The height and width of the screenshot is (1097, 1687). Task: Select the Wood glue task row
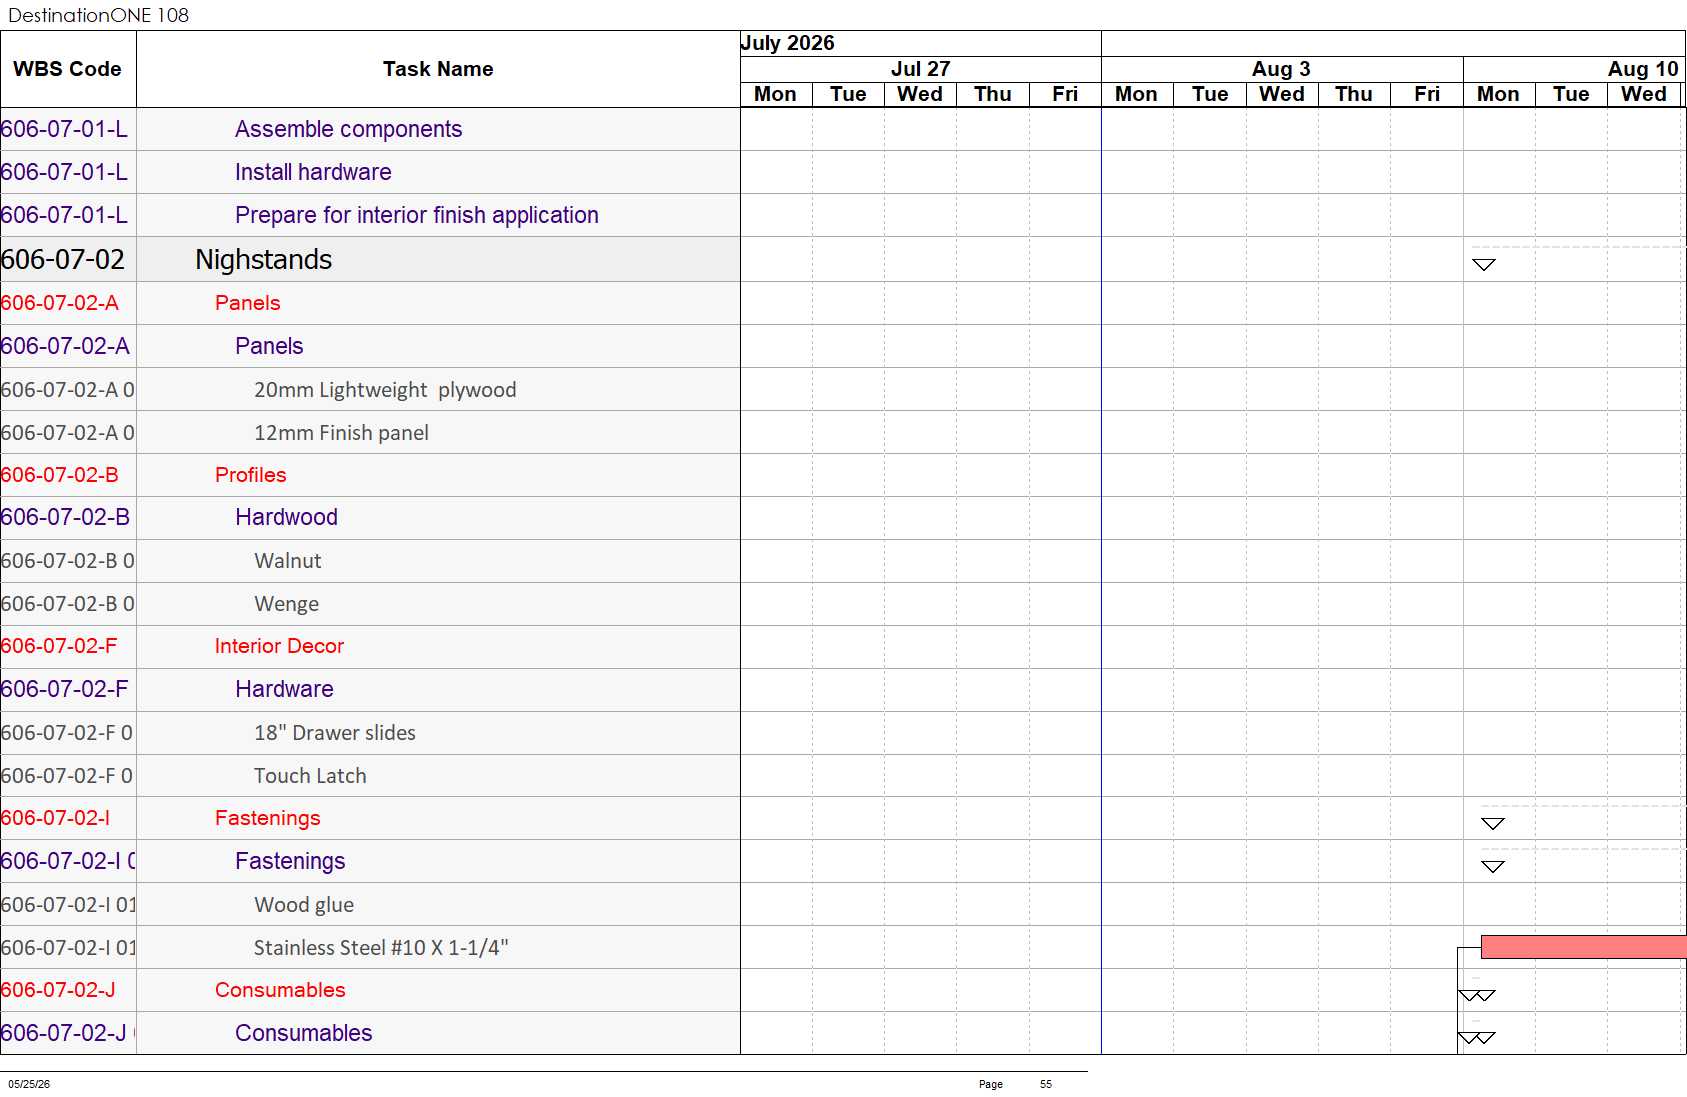(x=370, y=905)
